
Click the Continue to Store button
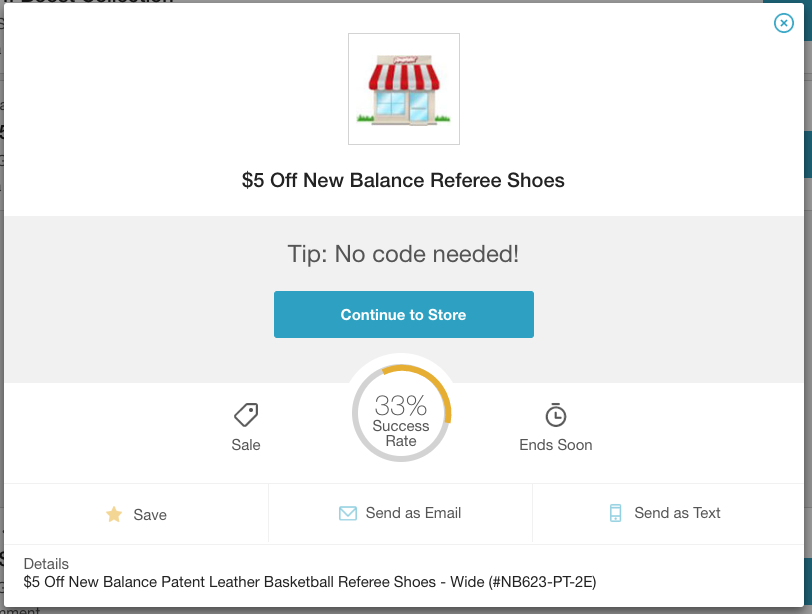coord(404,314)
